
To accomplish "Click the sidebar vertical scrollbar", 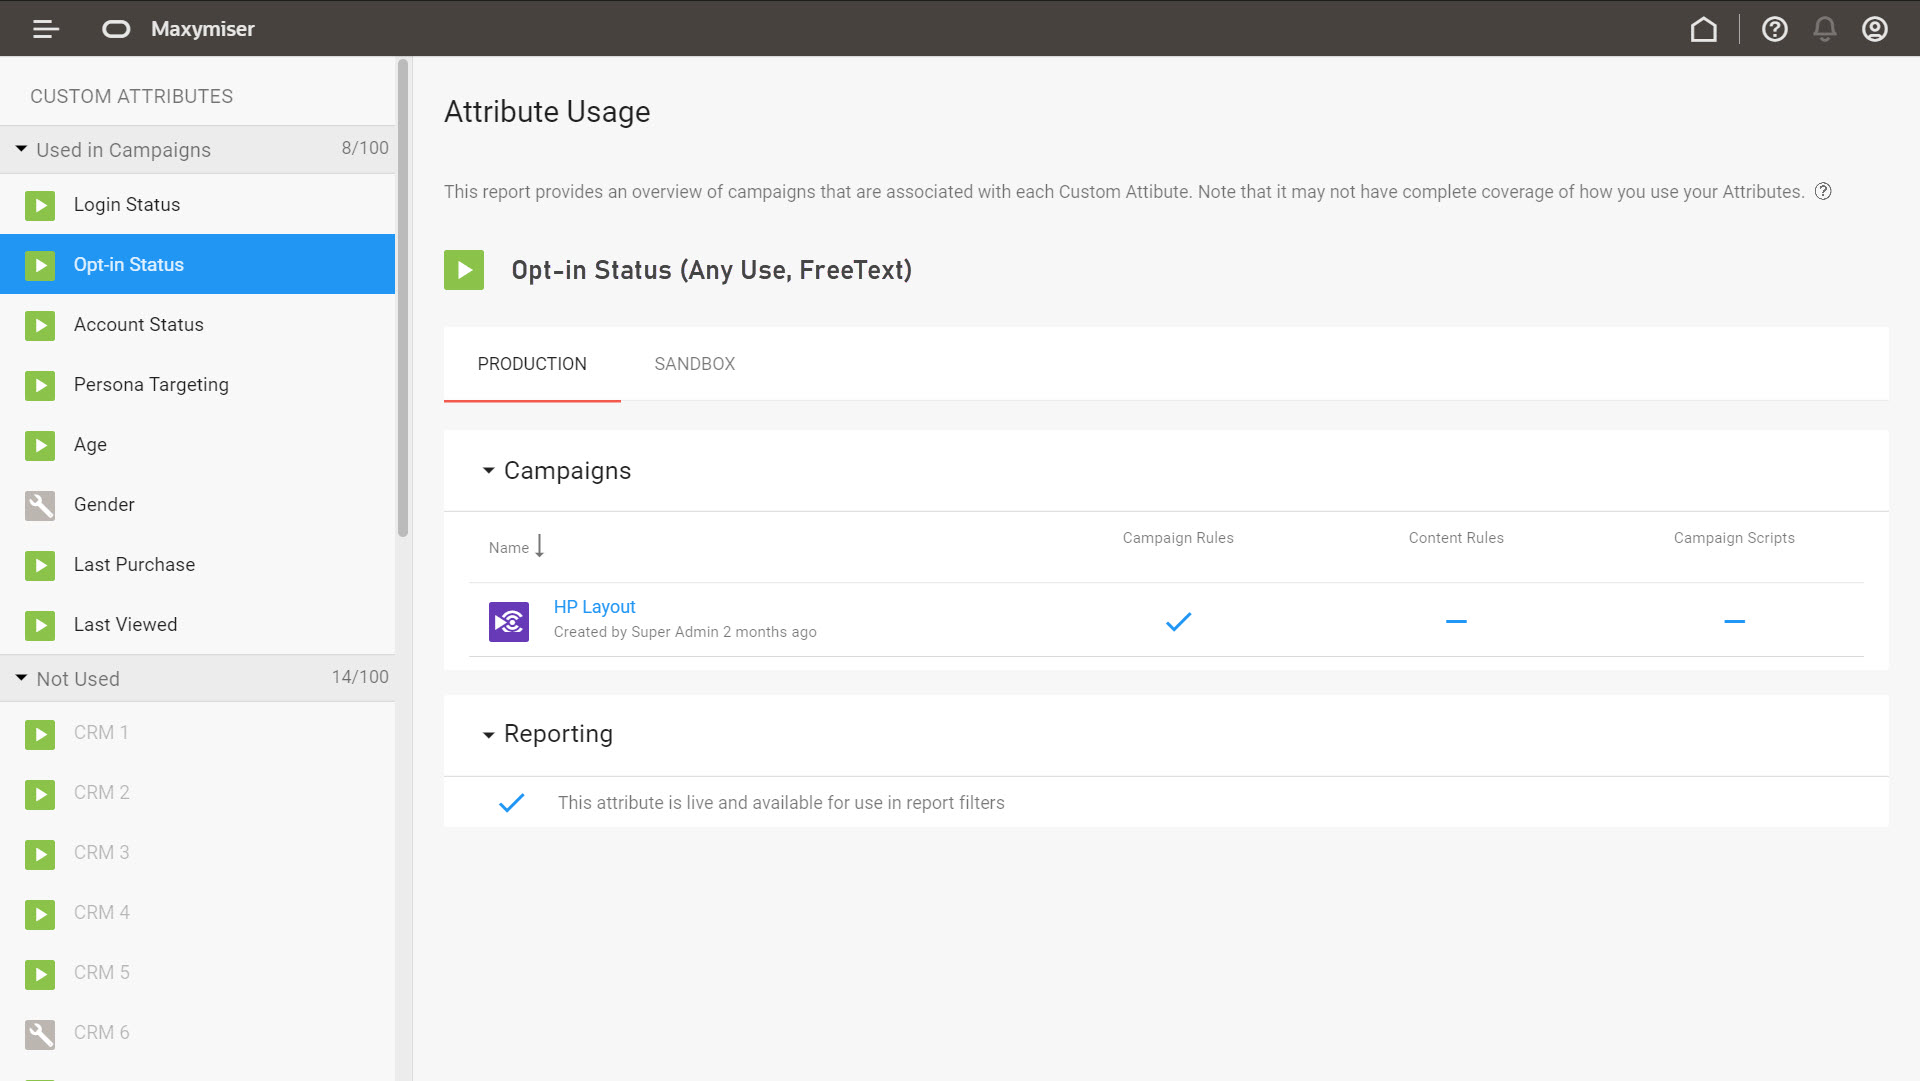I will pyautogui.click(x=403, y=300).
